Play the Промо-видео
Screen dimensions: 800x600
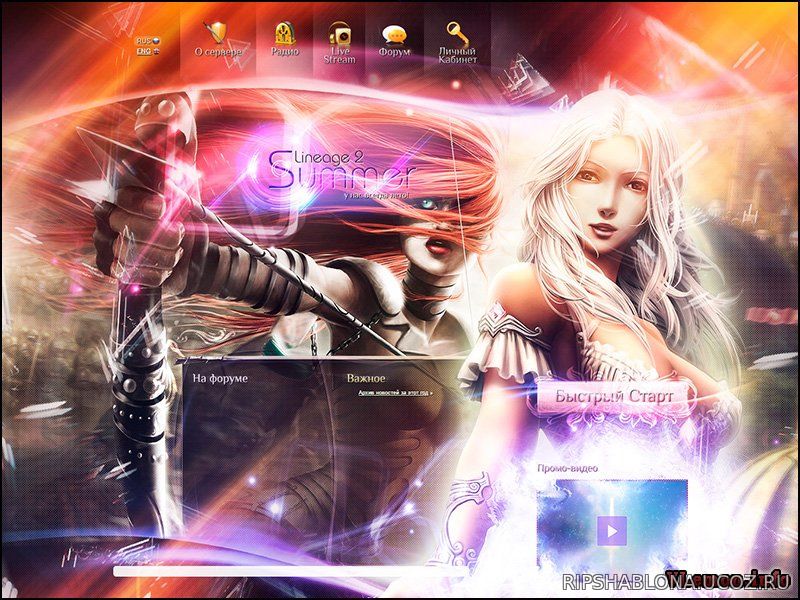click(612, 531)
